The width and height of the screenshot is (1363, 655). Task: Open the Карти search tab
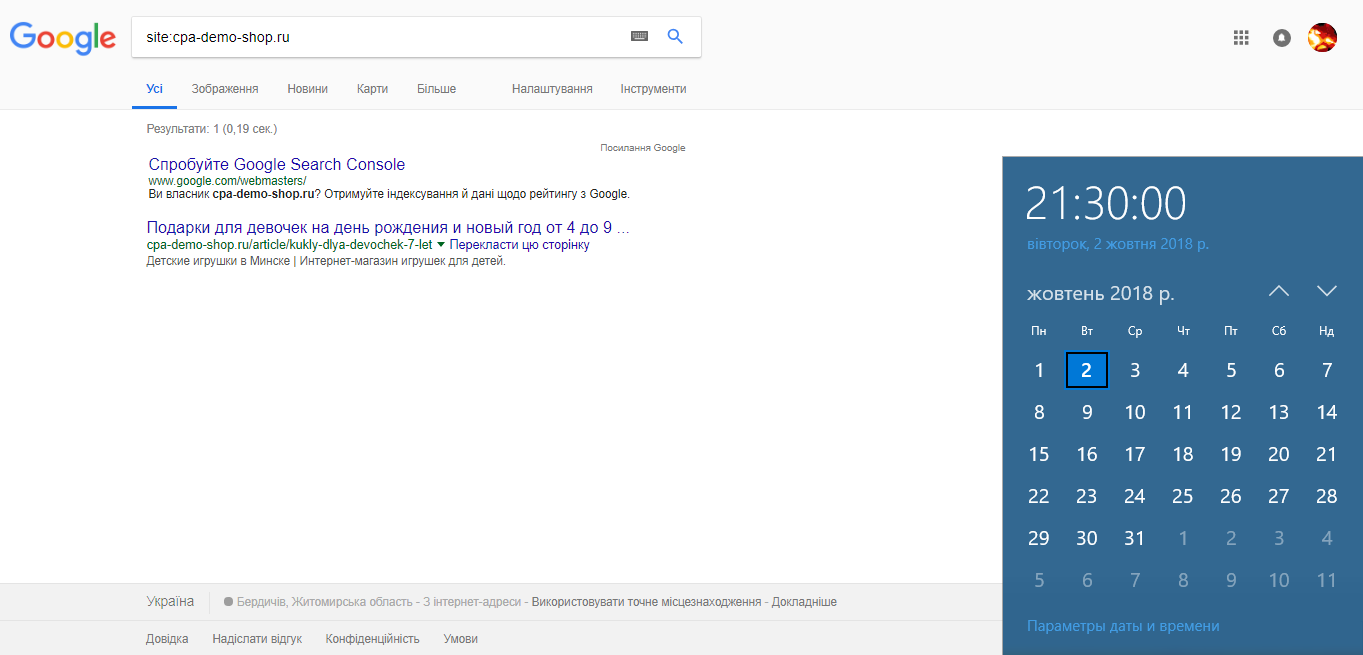pos(372,89)
